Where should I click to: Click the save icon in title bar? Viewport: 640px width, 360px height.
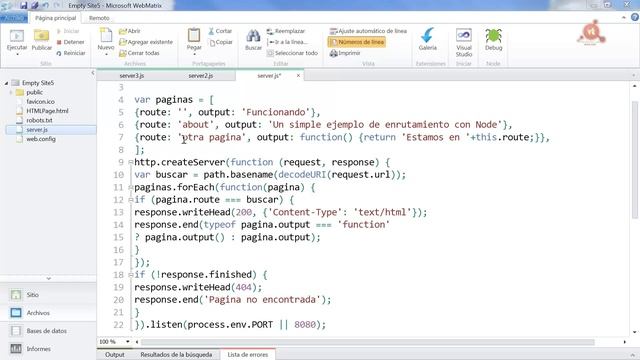(x=23, y=5)
